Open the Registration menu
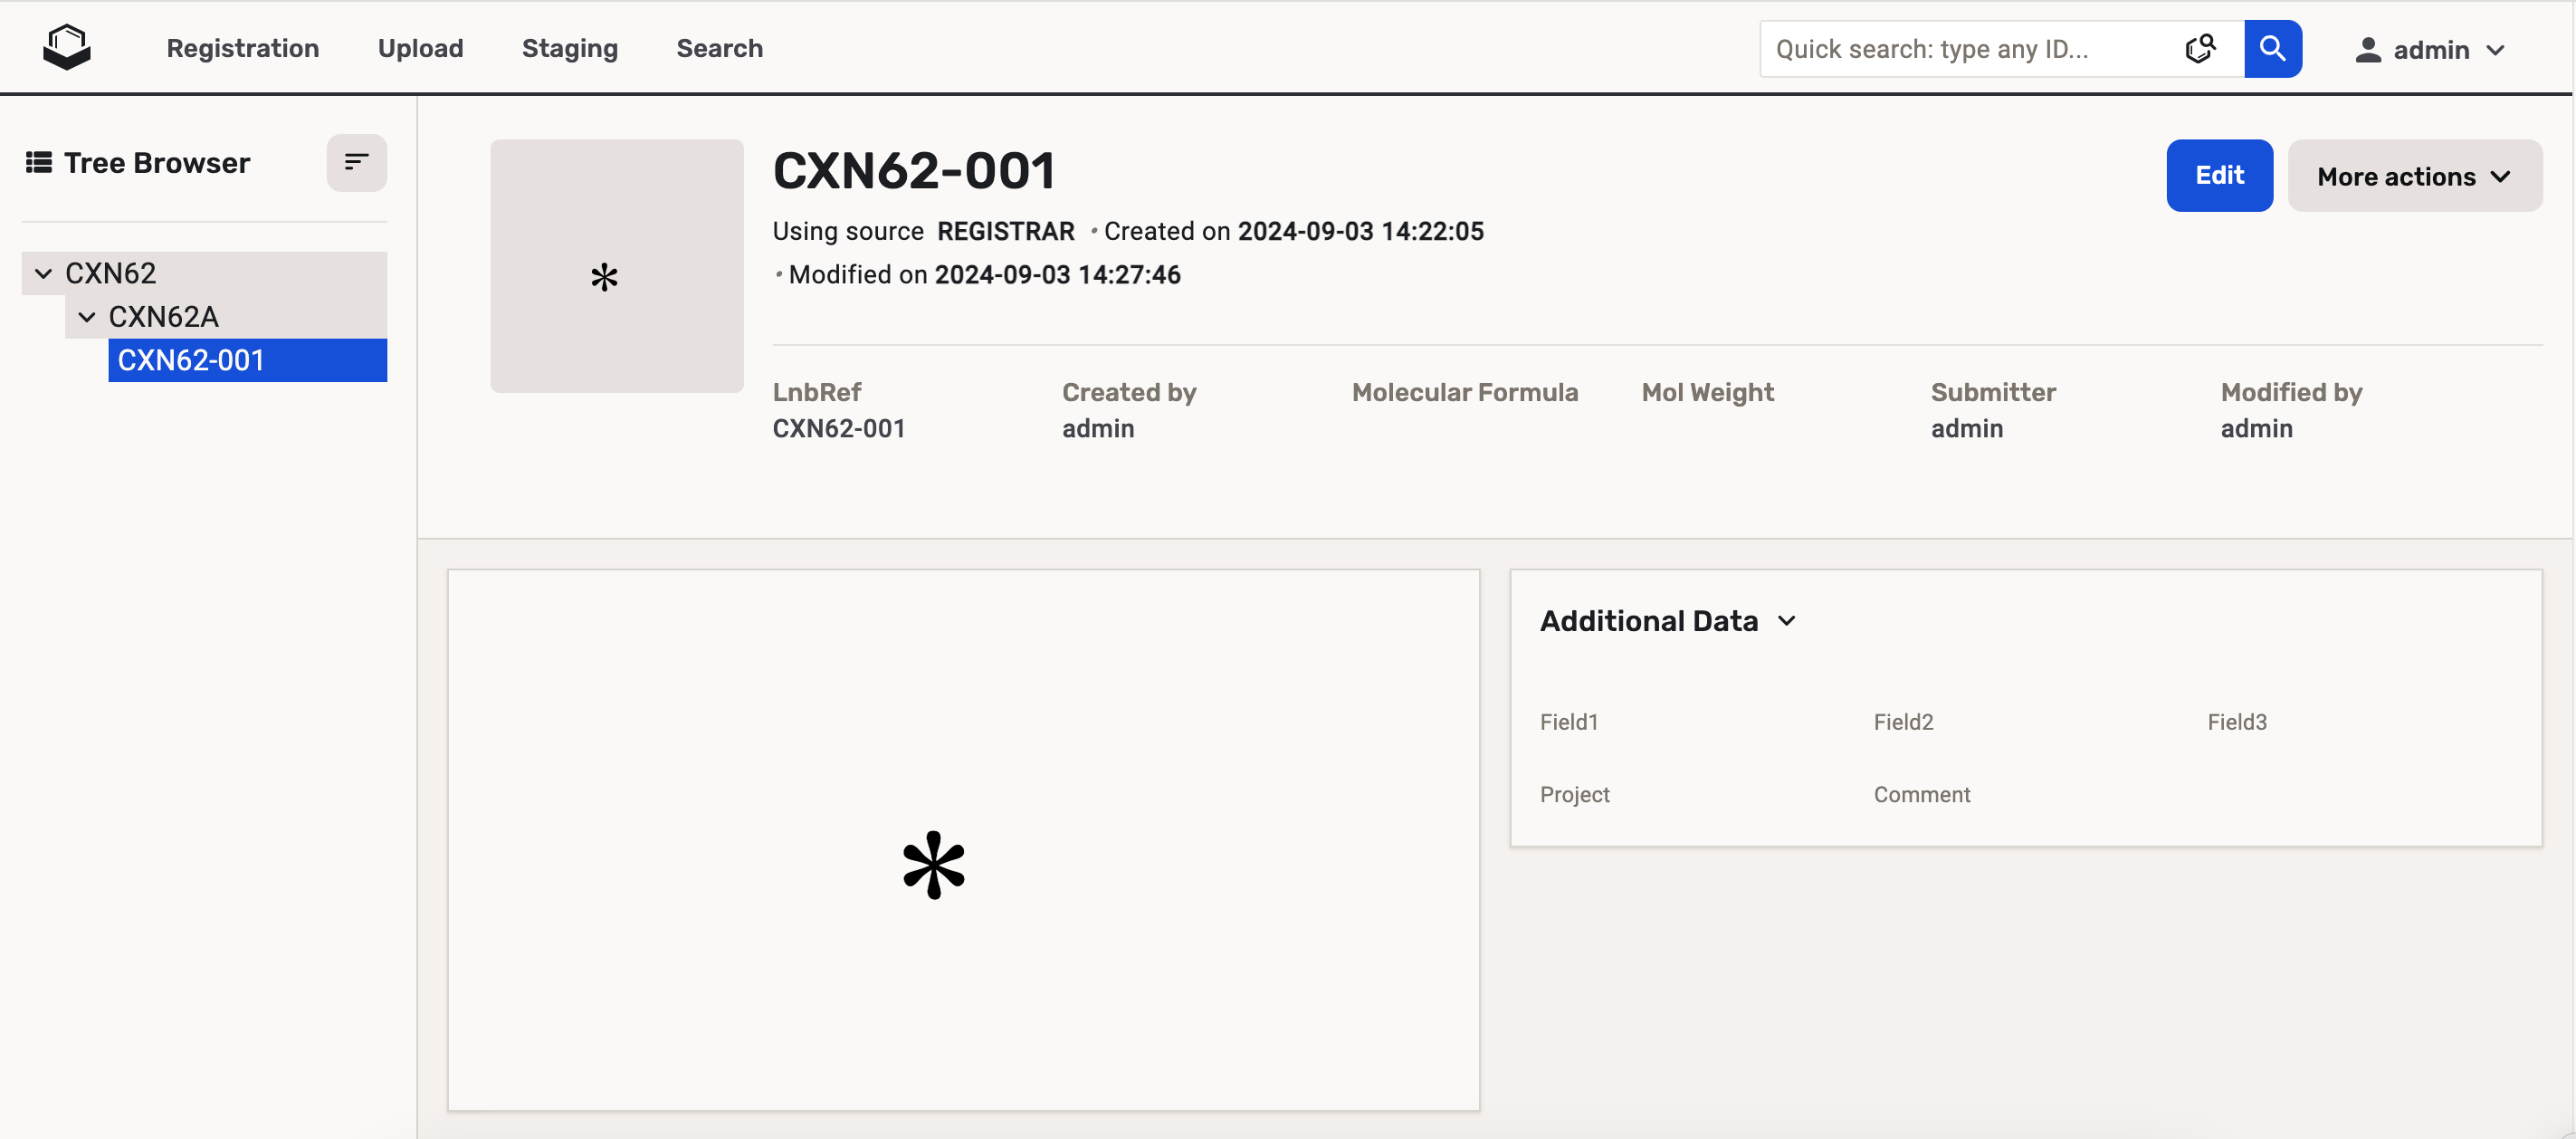 242,48
